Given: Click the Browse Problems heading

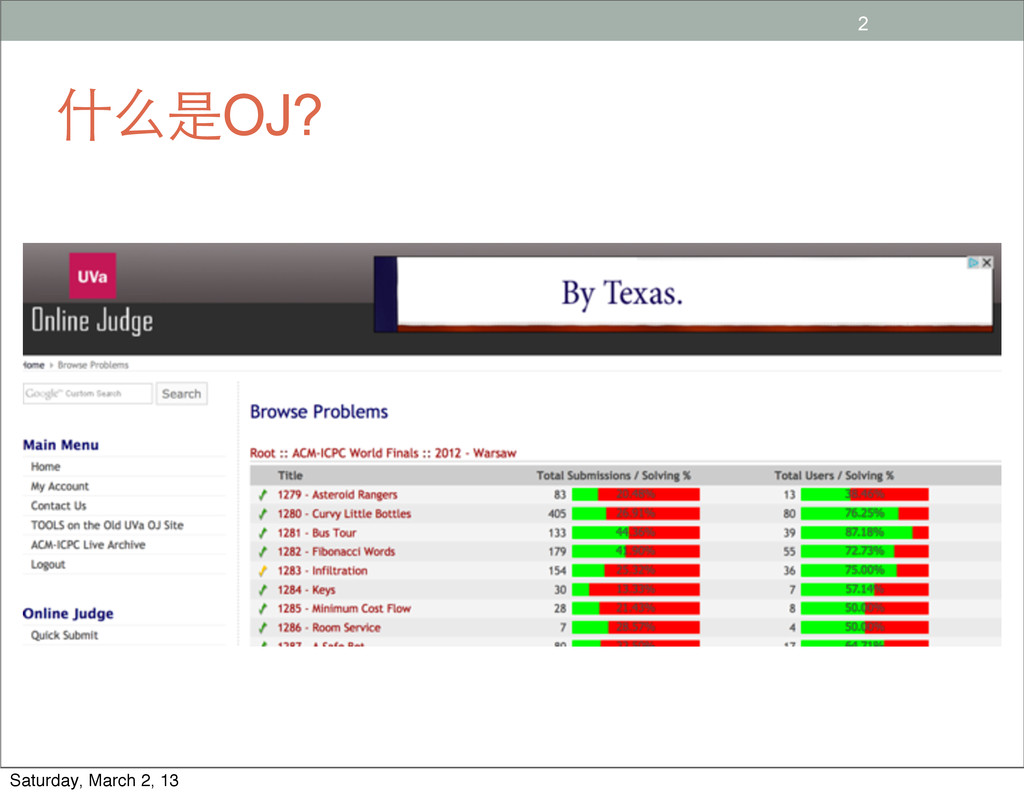Looking at the screenshot, I should coord(319,412).
